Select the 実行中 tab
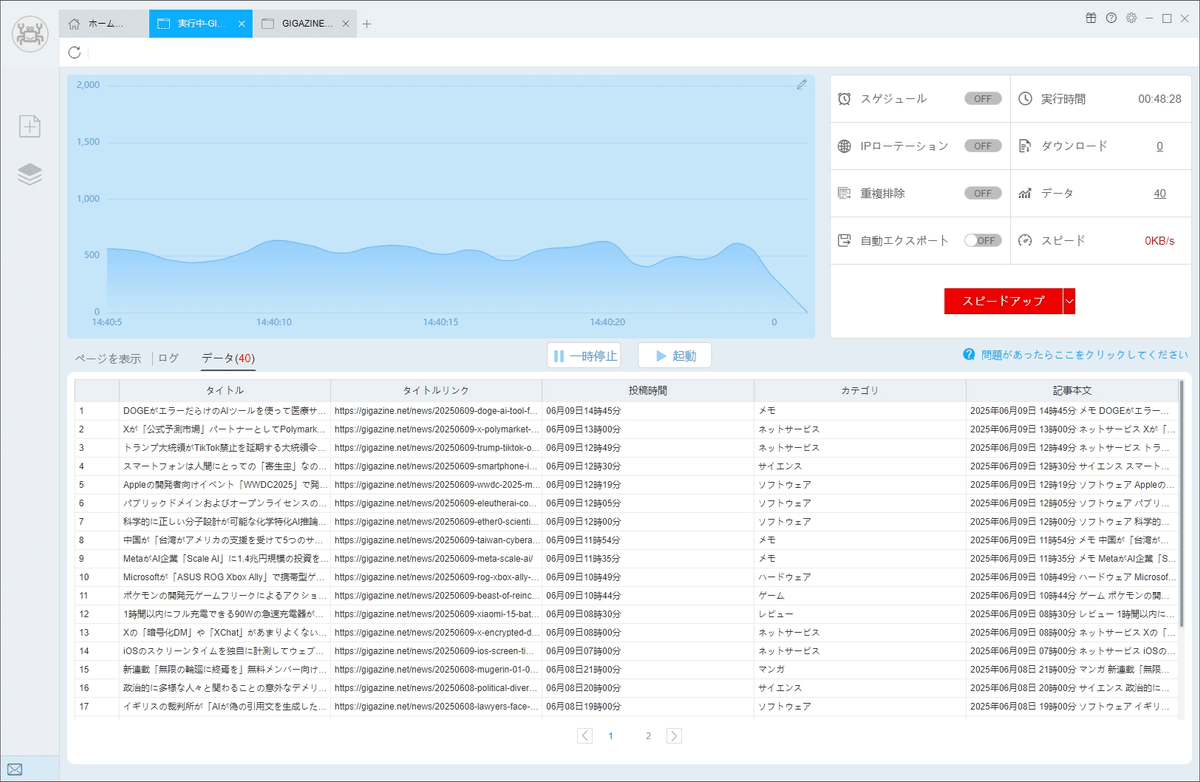Viewport: 1200px width, 782px height. coord(200,24)
